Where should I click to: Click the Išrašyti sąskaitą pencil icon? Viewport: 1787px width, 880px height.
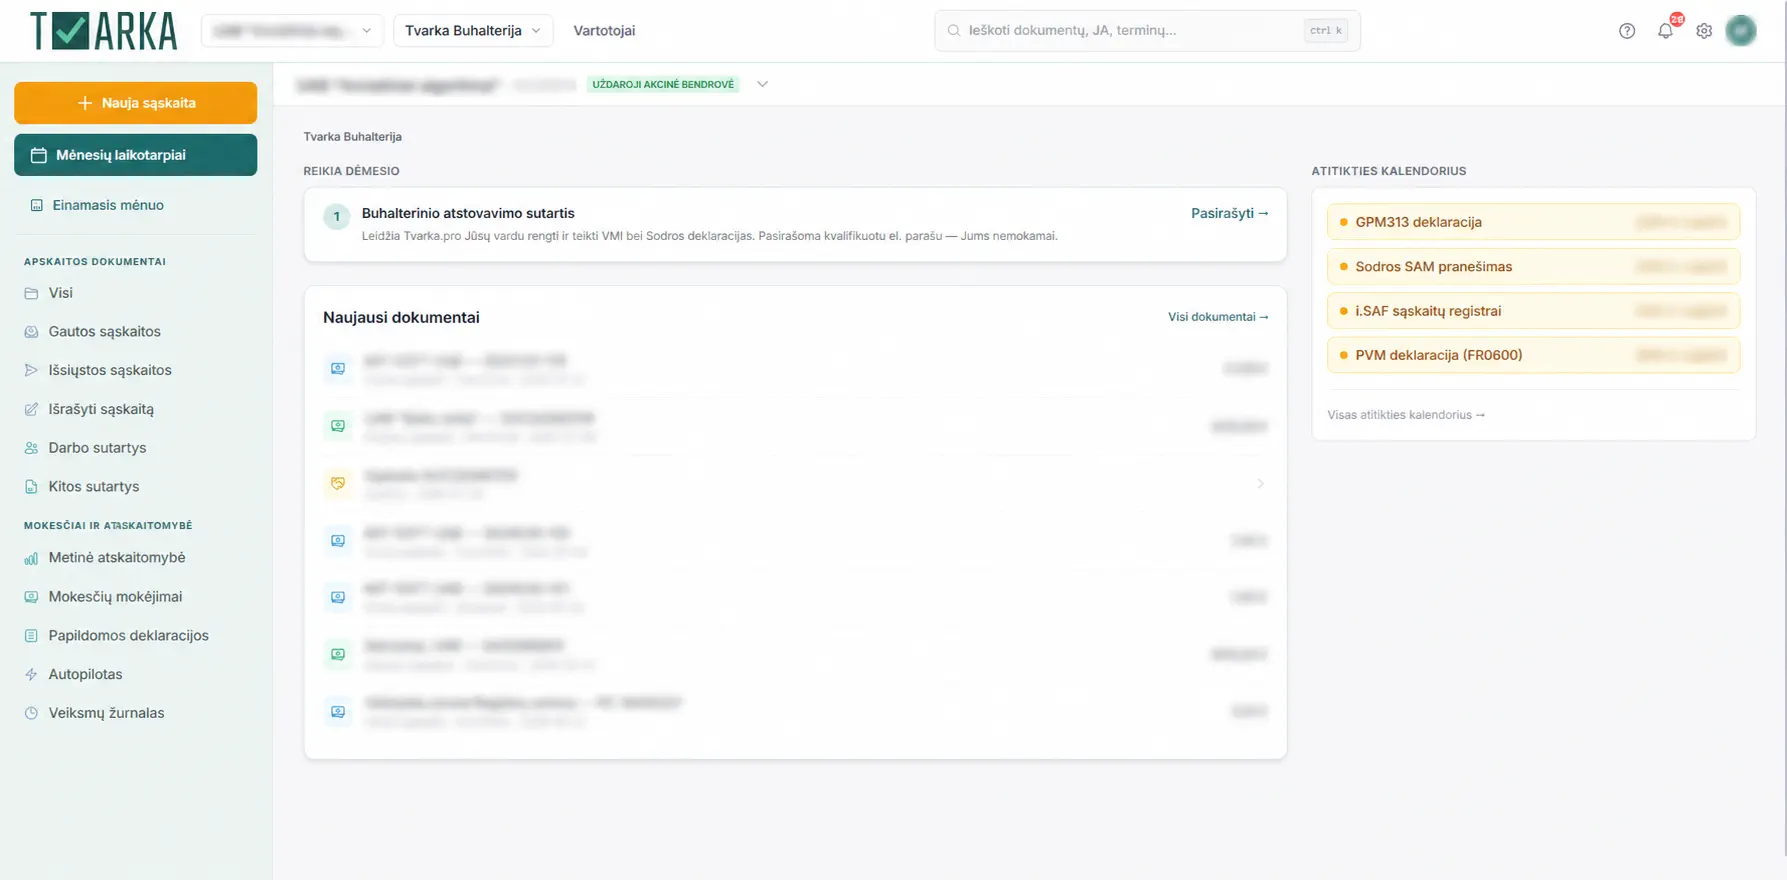point(31,409)
